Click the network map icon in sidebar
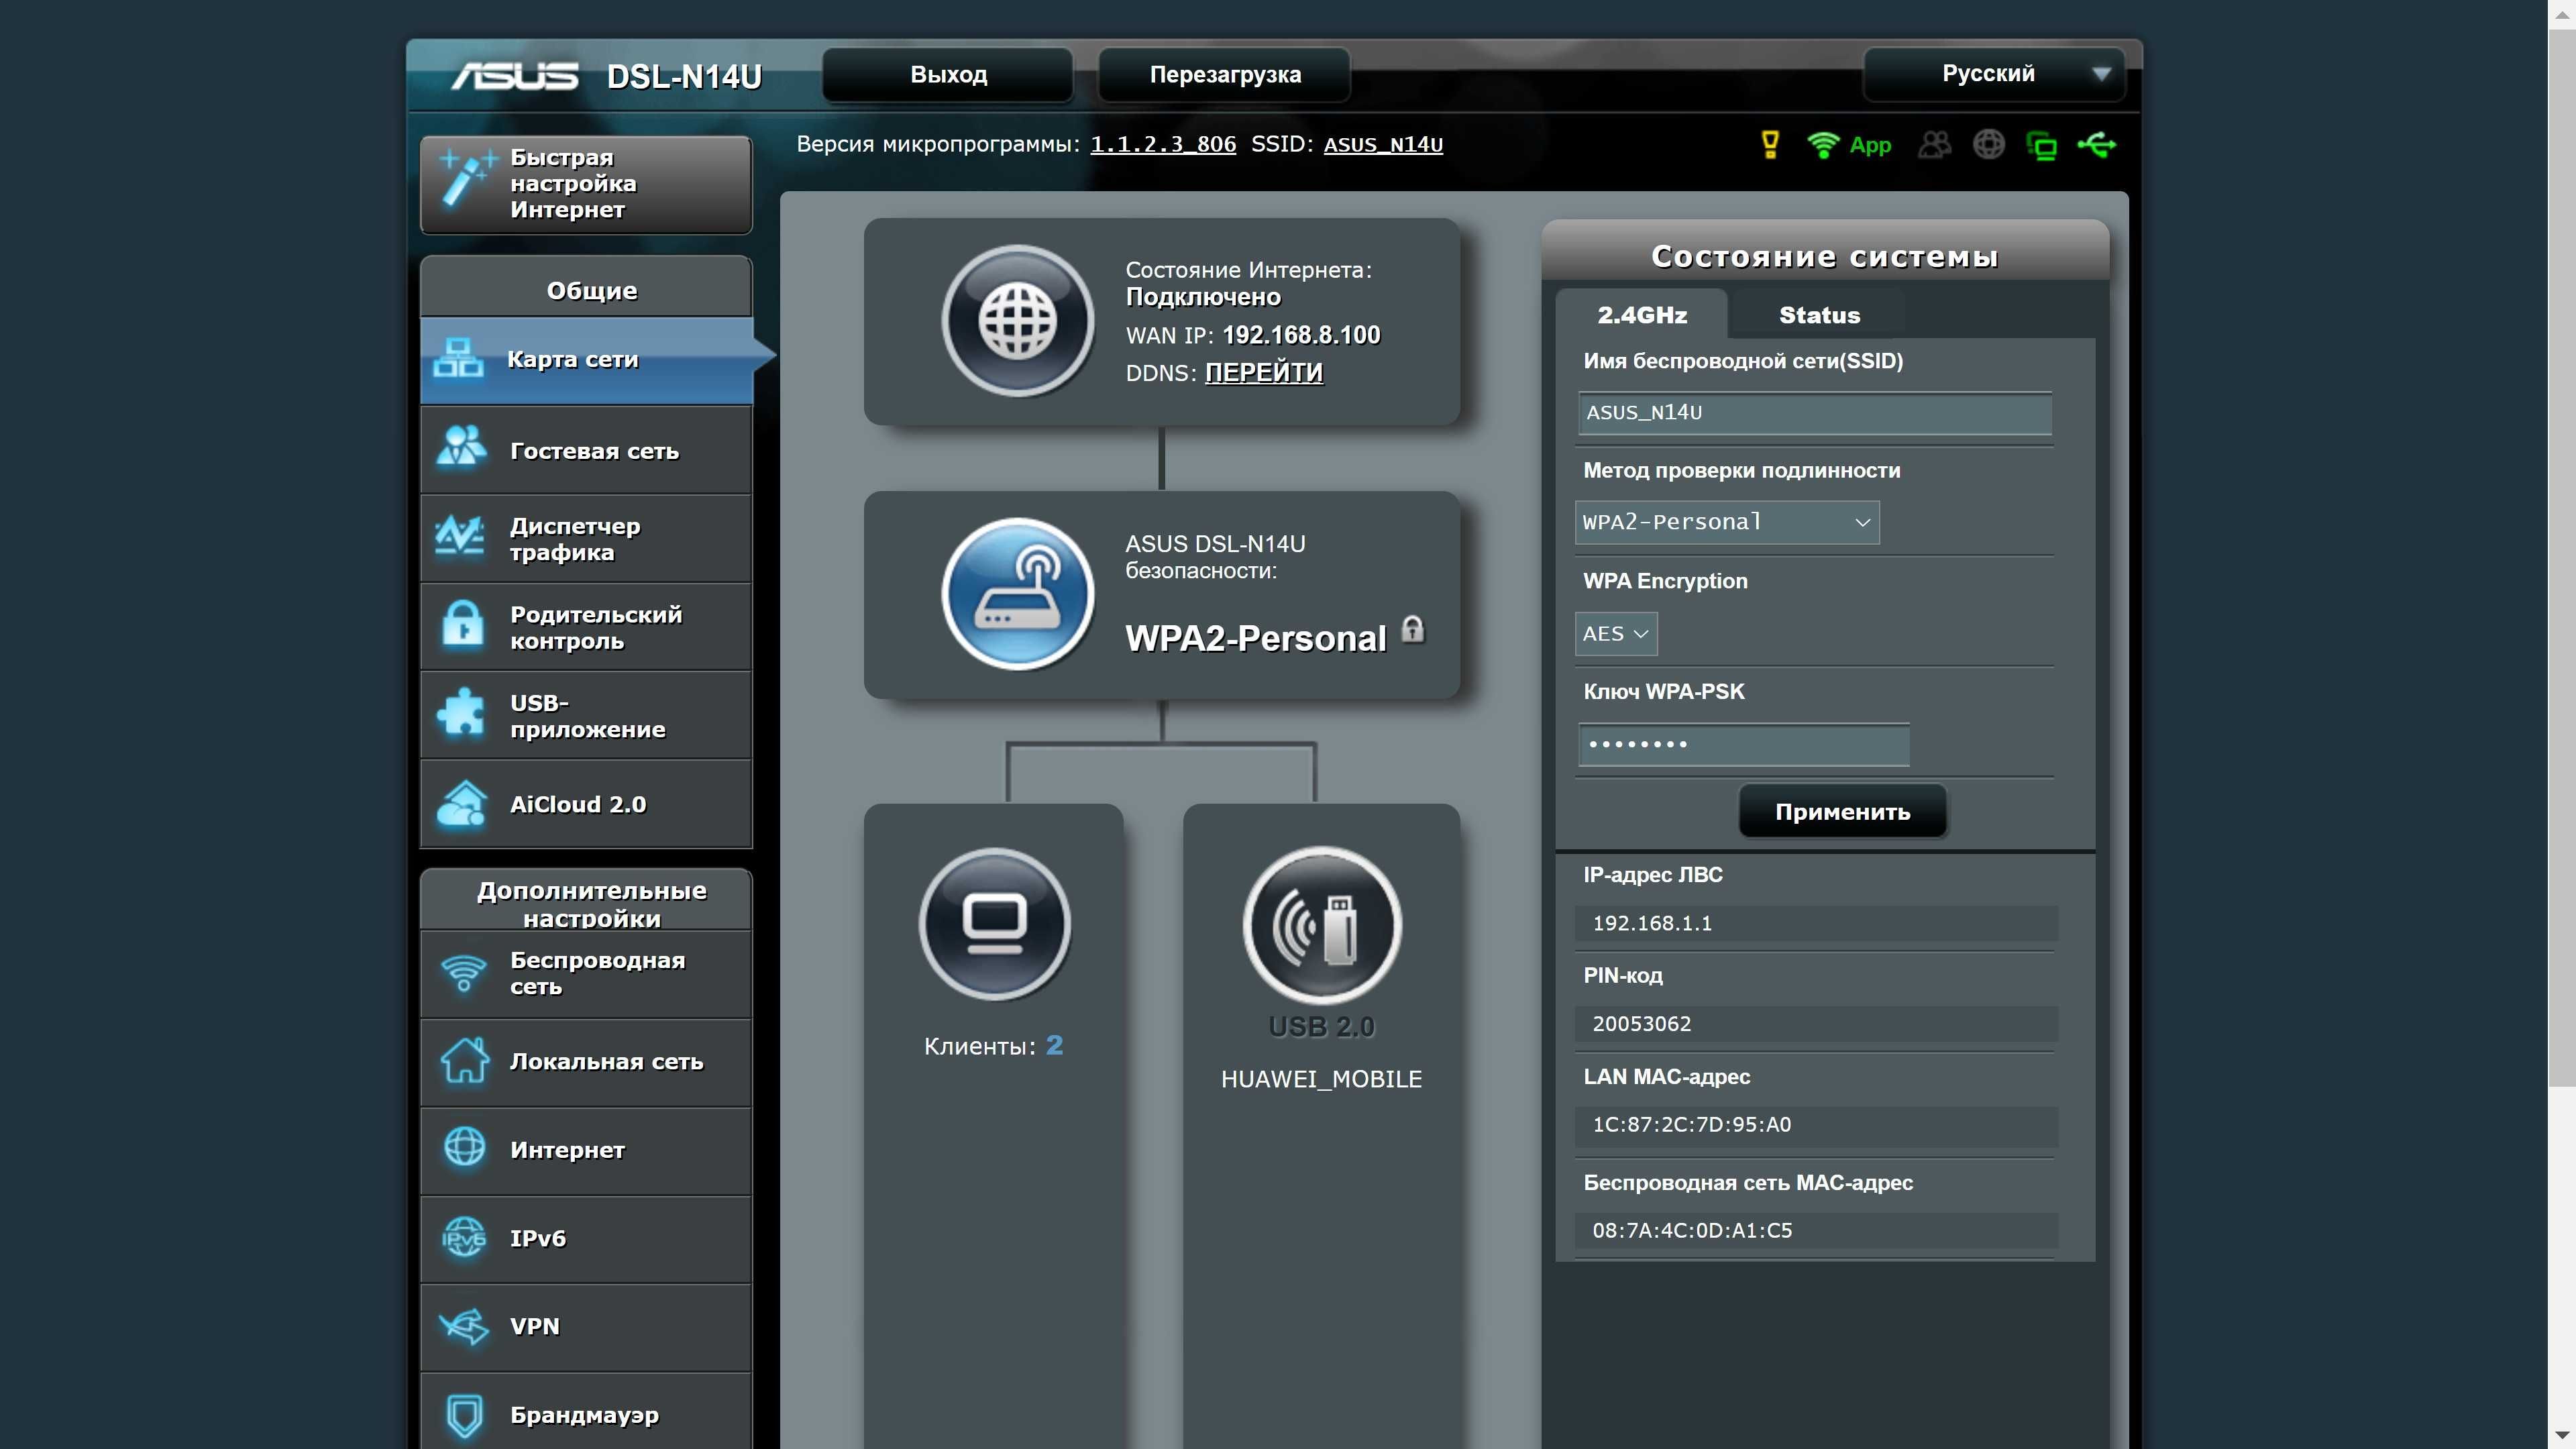 point(458,359)
